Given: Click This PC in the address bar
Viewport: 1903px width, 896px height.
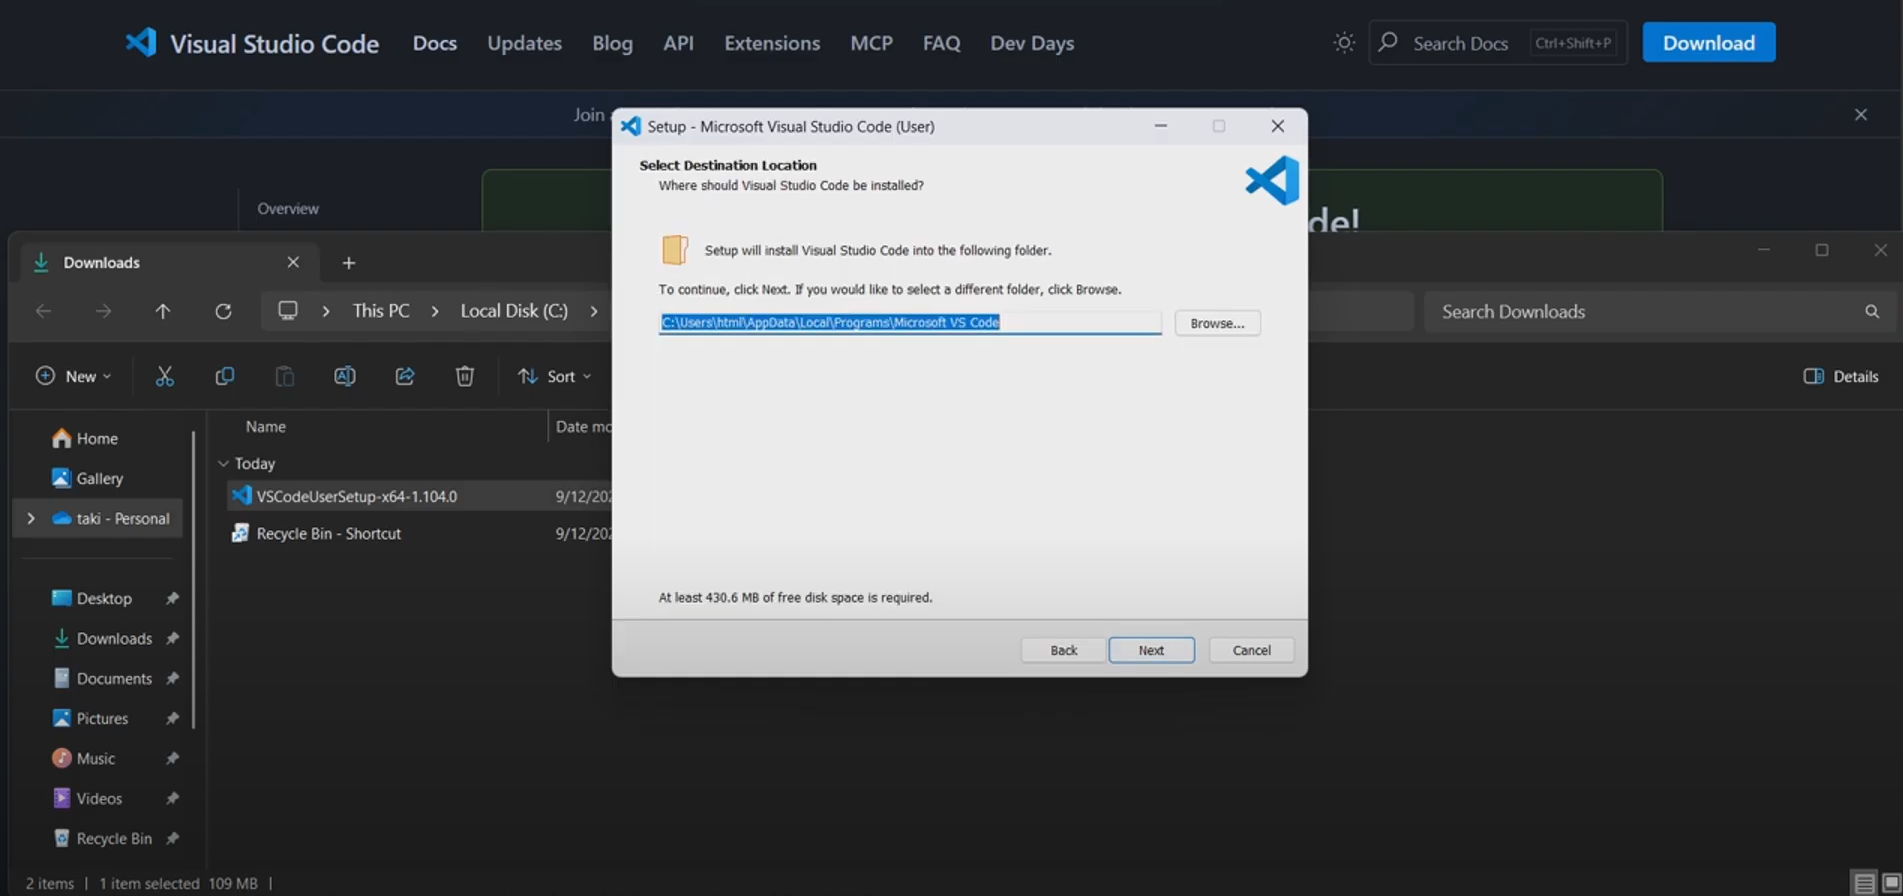Looking at the screenshot, I should pos(381,311).
